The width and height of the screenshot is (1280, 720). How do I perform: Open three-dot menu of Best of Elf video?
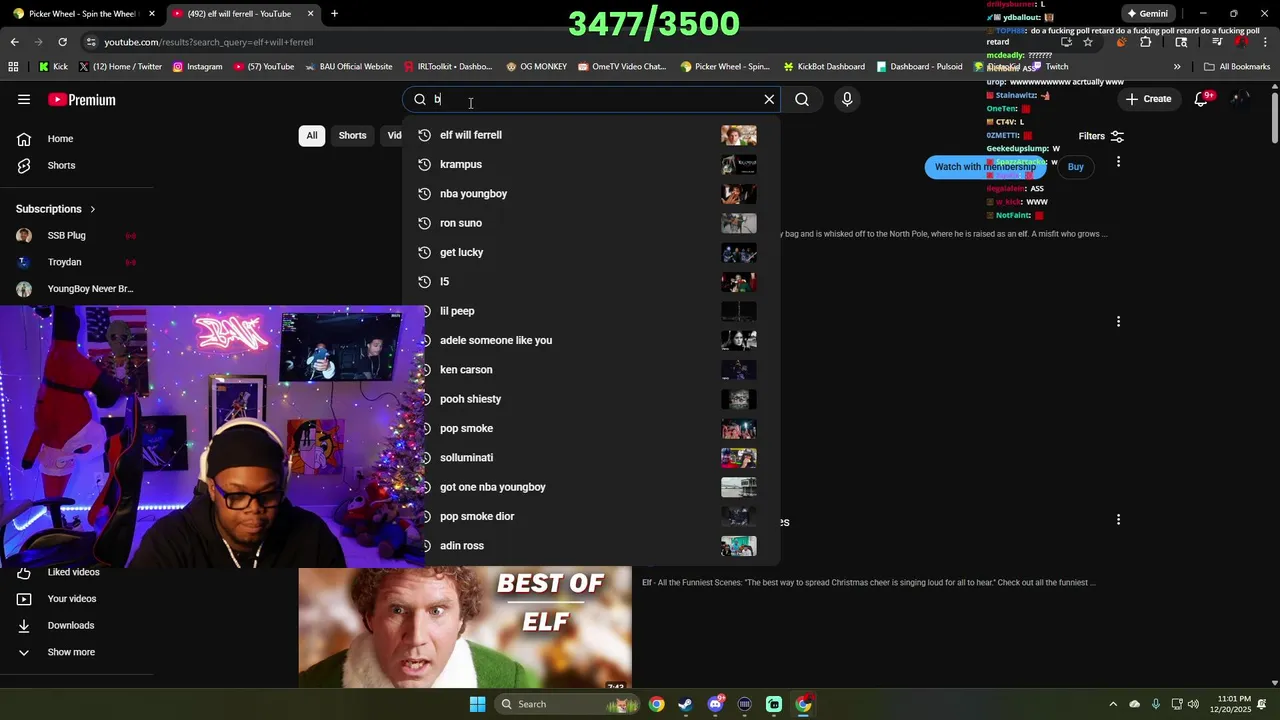(x=1118, y=520)
